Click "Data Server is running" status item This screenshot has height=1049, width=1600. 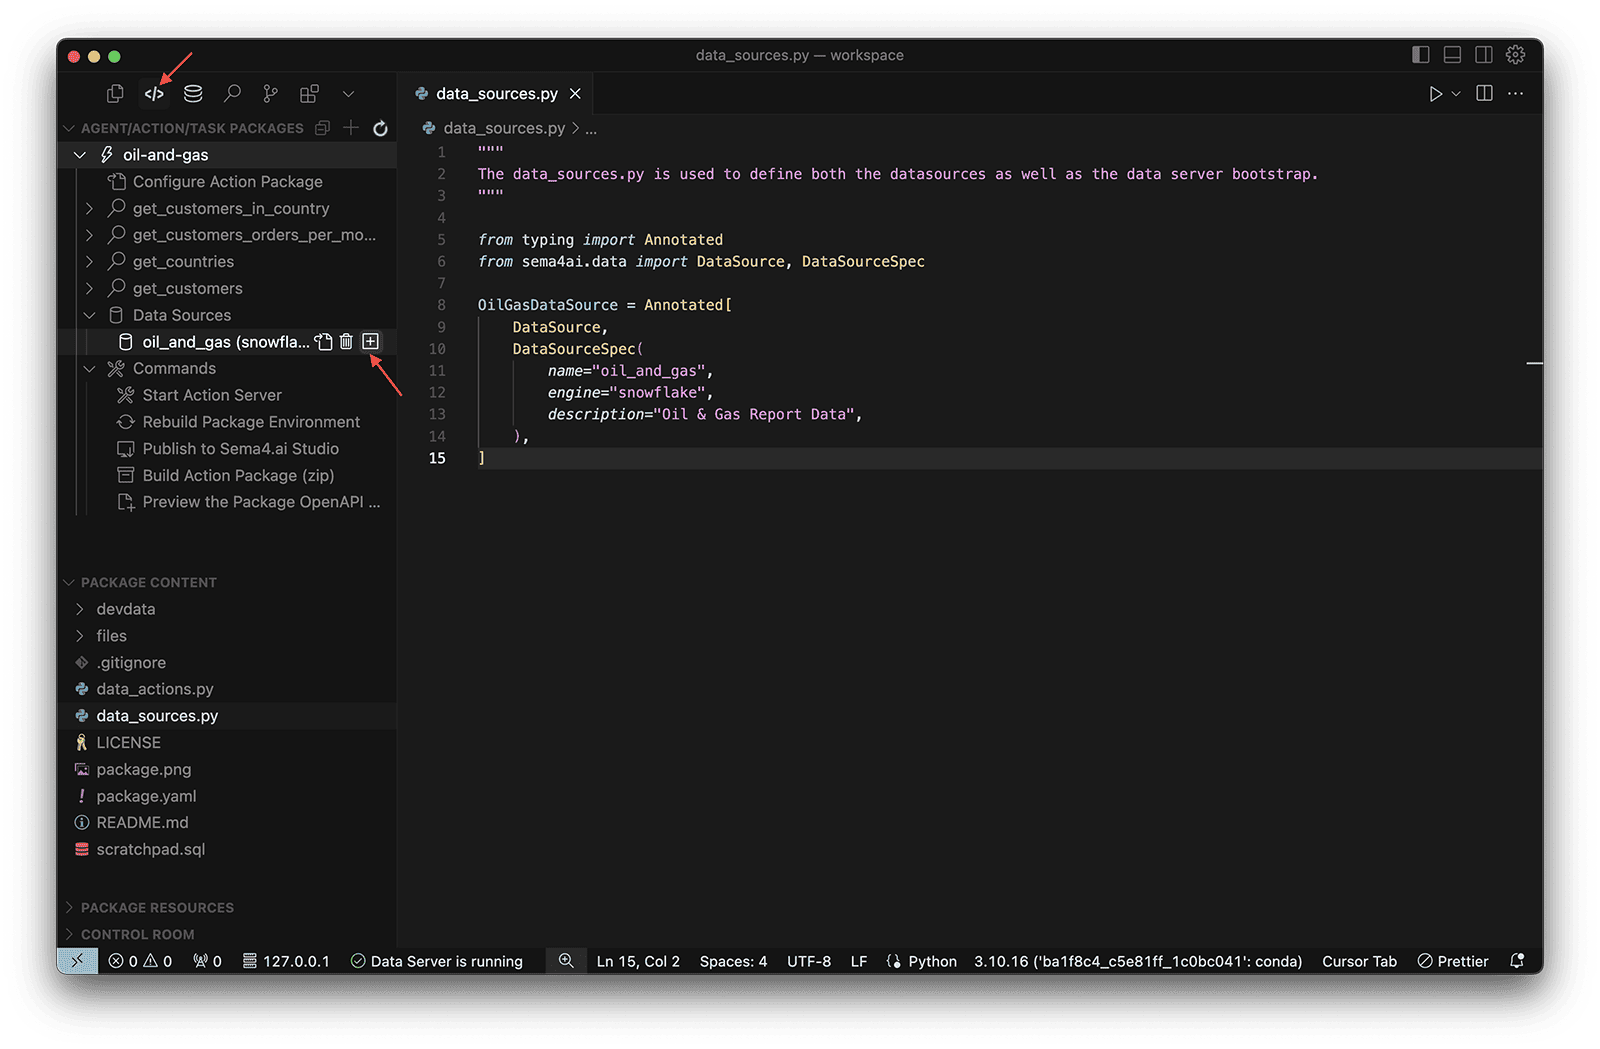pyautogui.click(x=437, y=961)
